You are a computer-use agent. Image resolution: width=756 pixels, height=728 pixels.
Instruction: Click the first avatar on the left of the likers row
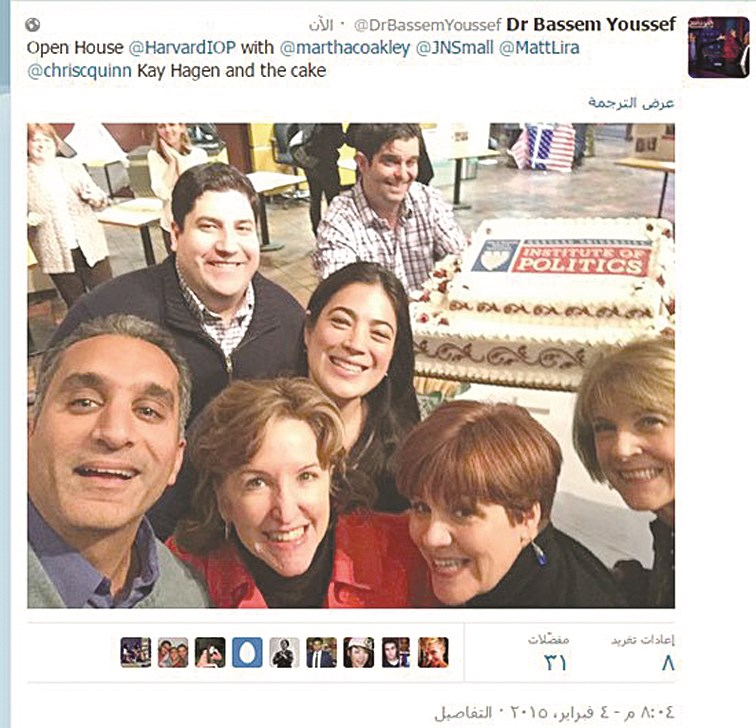click(x=136, y=652)
